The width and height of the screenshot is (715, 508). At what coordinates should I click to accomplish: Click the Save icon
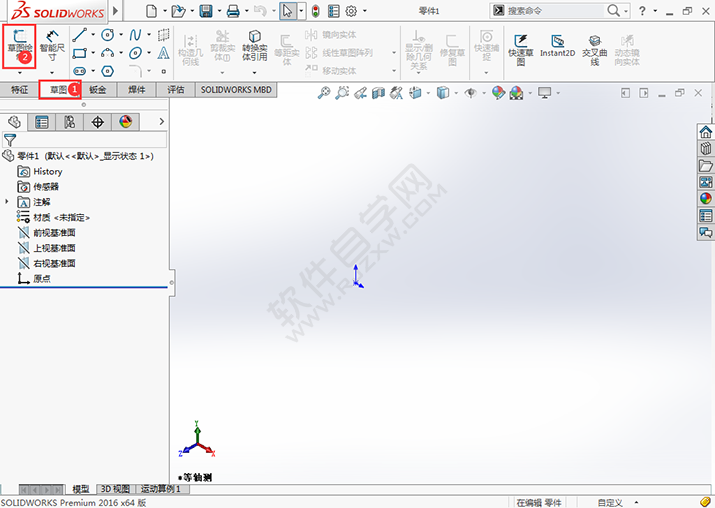(206, 10)
